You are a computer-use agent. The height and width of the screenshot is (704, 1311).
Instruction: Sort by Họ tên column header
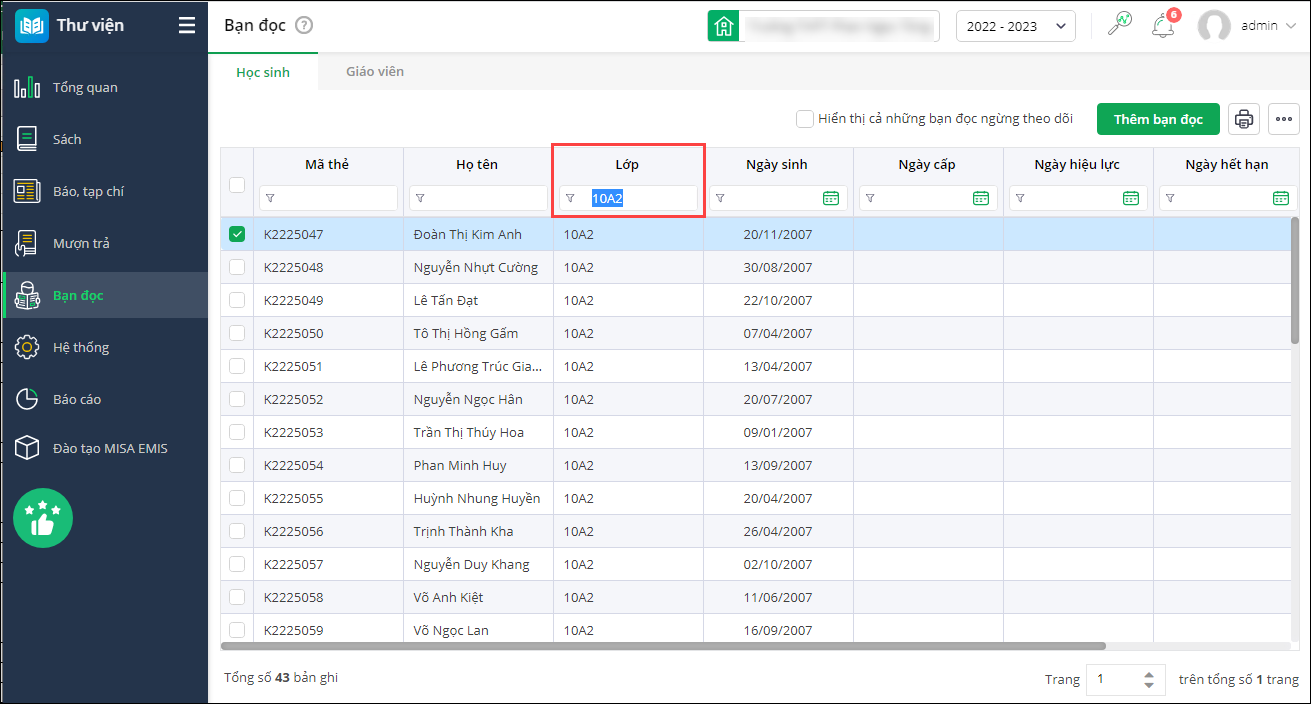pyautogui.click(x=477, y=164)
